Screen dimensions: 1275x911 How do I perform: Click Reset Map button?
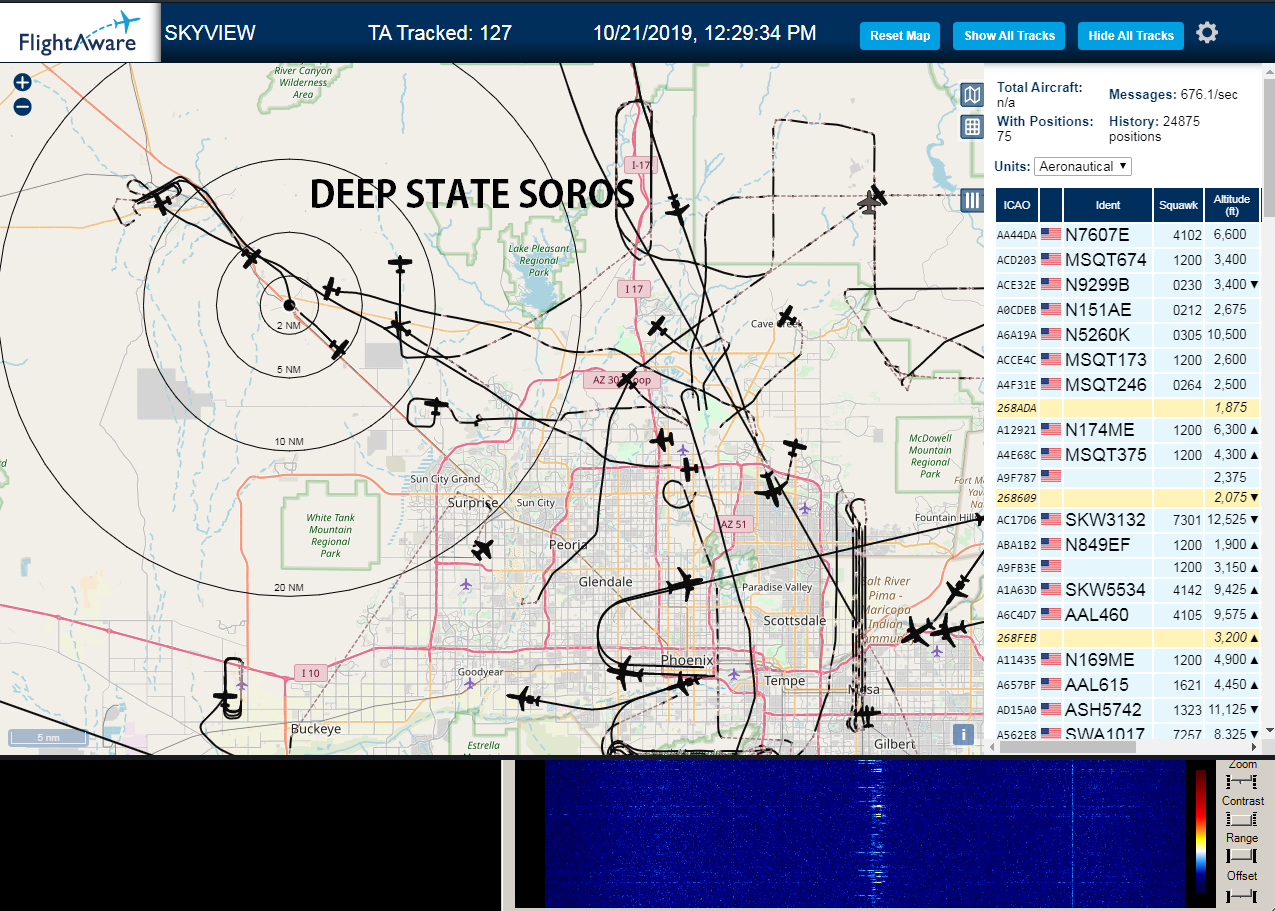[900, 35]
